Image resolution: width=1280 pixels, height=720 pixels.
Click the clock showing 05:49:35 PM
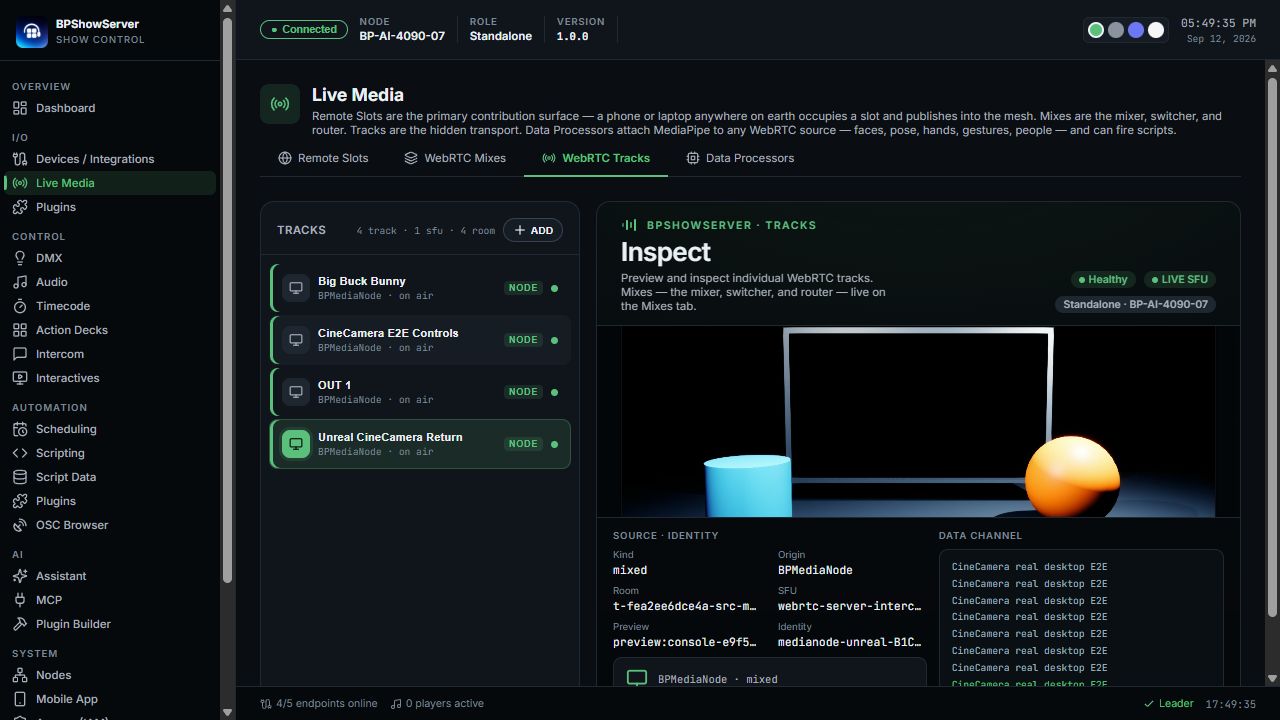pyautogui.click(x=1218, y=23)
